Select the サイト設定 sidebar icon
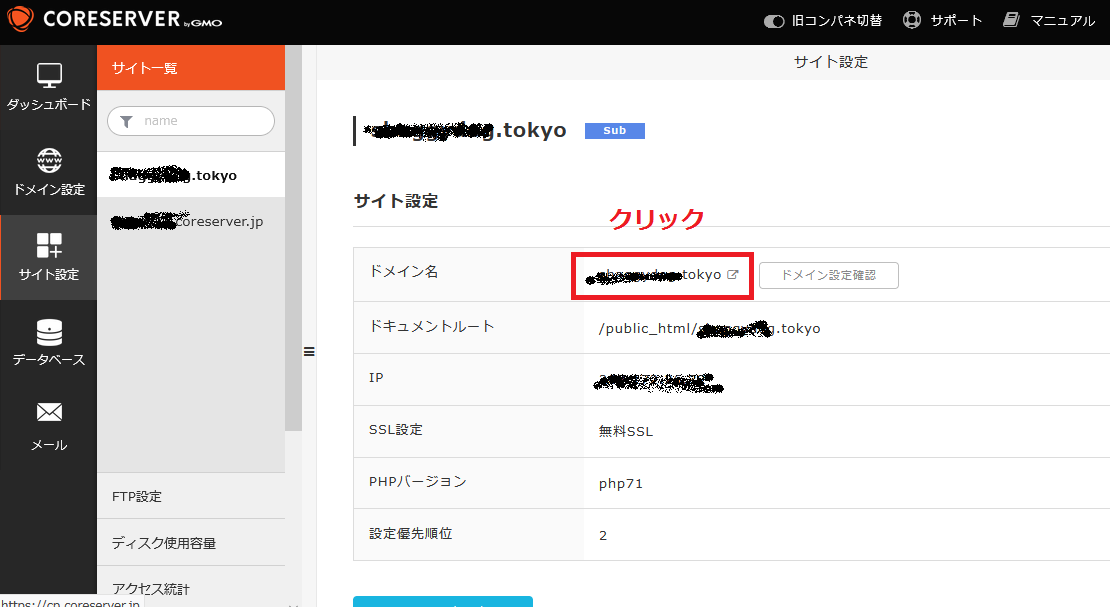Screen dimensions: 1110x607 click(48, 258)
